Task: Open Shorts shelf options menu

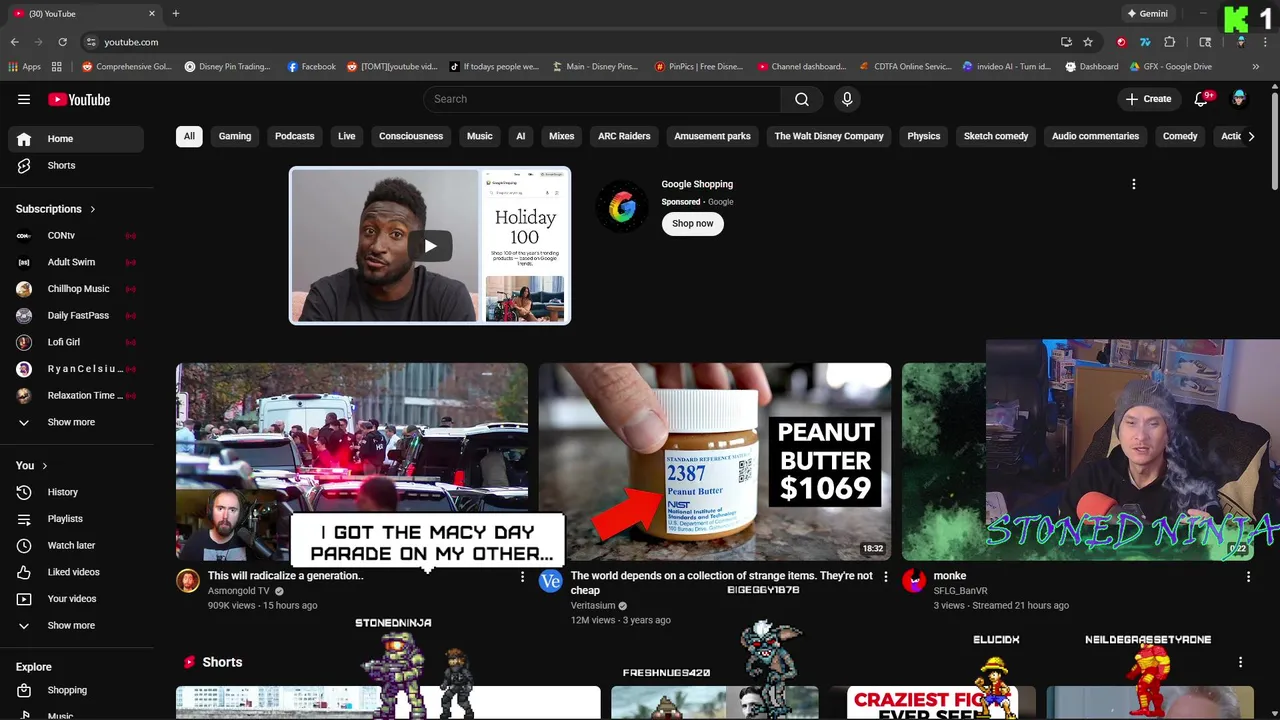Action: (x=1240, y=662)
